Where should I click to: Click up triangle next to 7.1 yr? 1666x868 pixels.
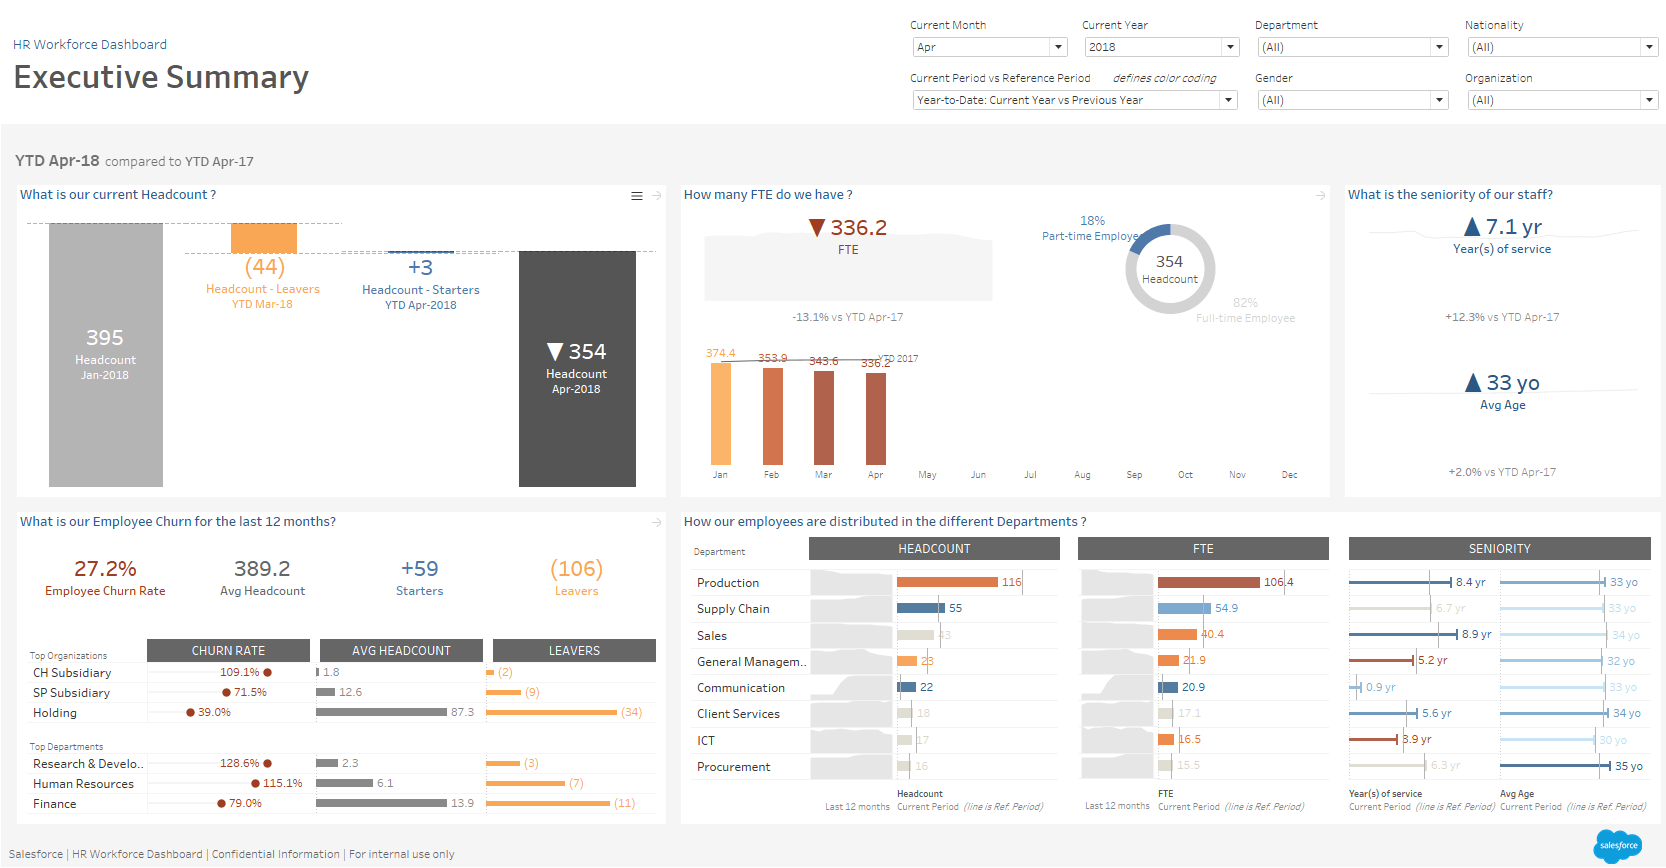[x=1471, y=227]
